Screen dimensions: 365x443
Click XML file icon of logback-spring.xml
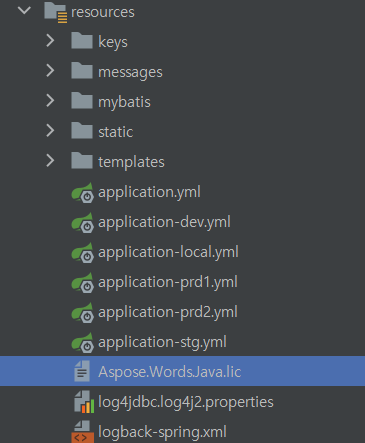[x=83, y=432]
